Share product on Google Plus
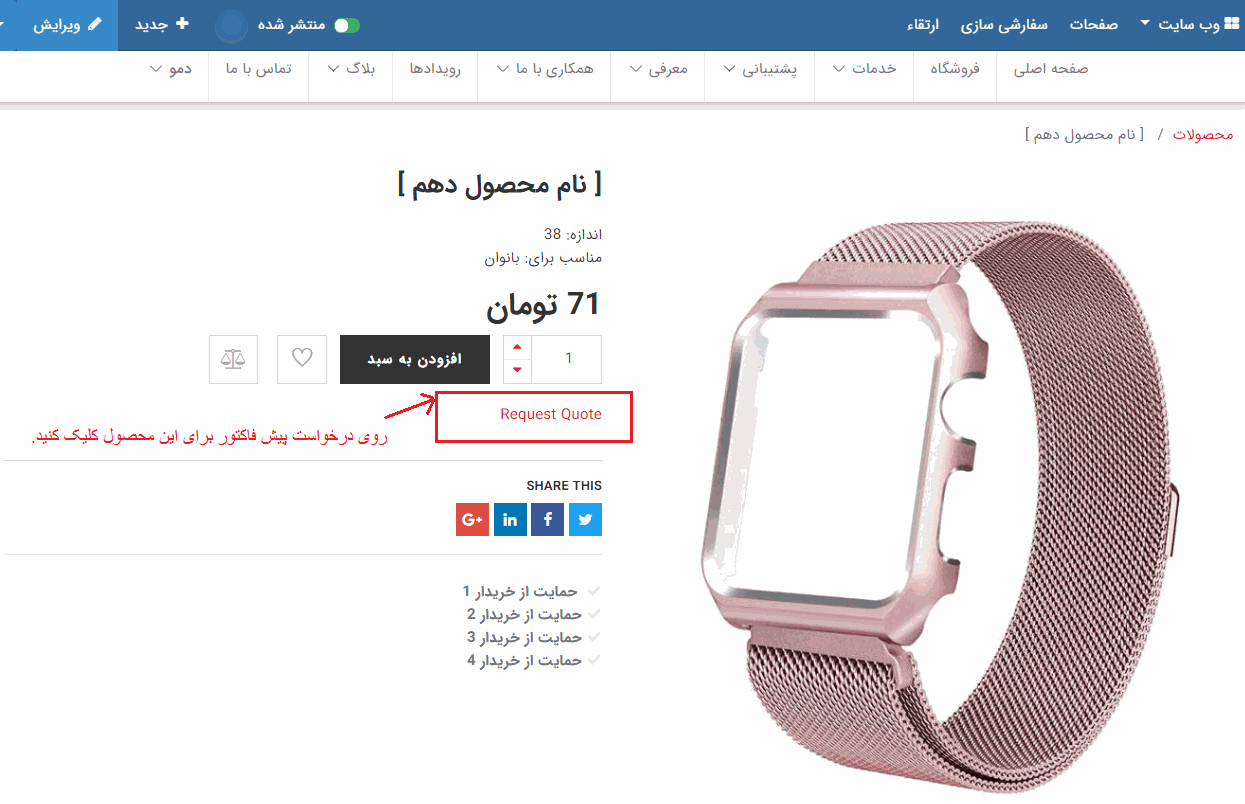Screen dimensions: 1245x804 [472, 520]
